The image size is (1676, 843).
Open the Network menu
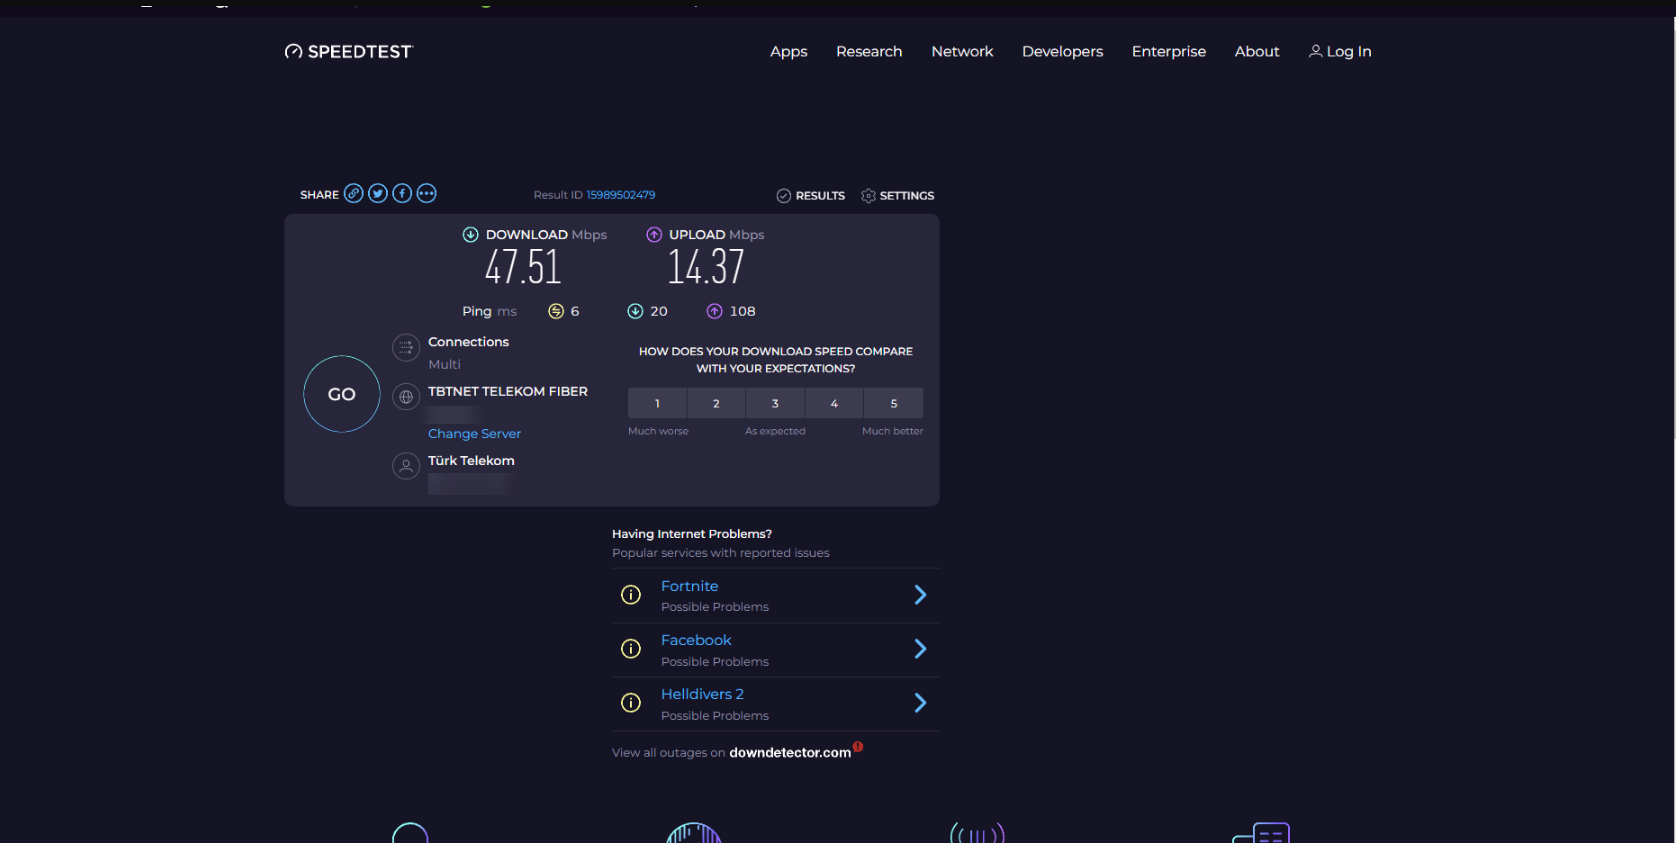click(x=962, y=52)
